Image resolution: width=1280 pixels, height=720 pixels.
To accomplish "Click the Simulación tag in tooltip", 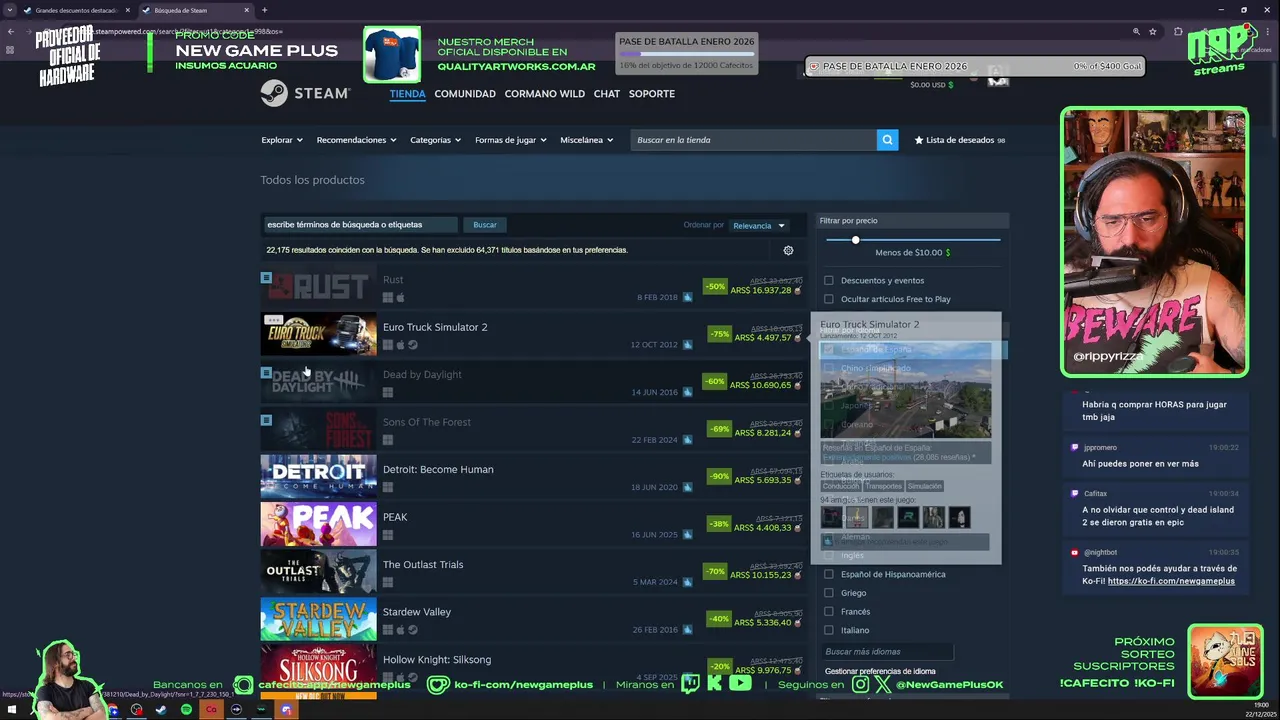I will pyautogui.click(x=924, y=486).
